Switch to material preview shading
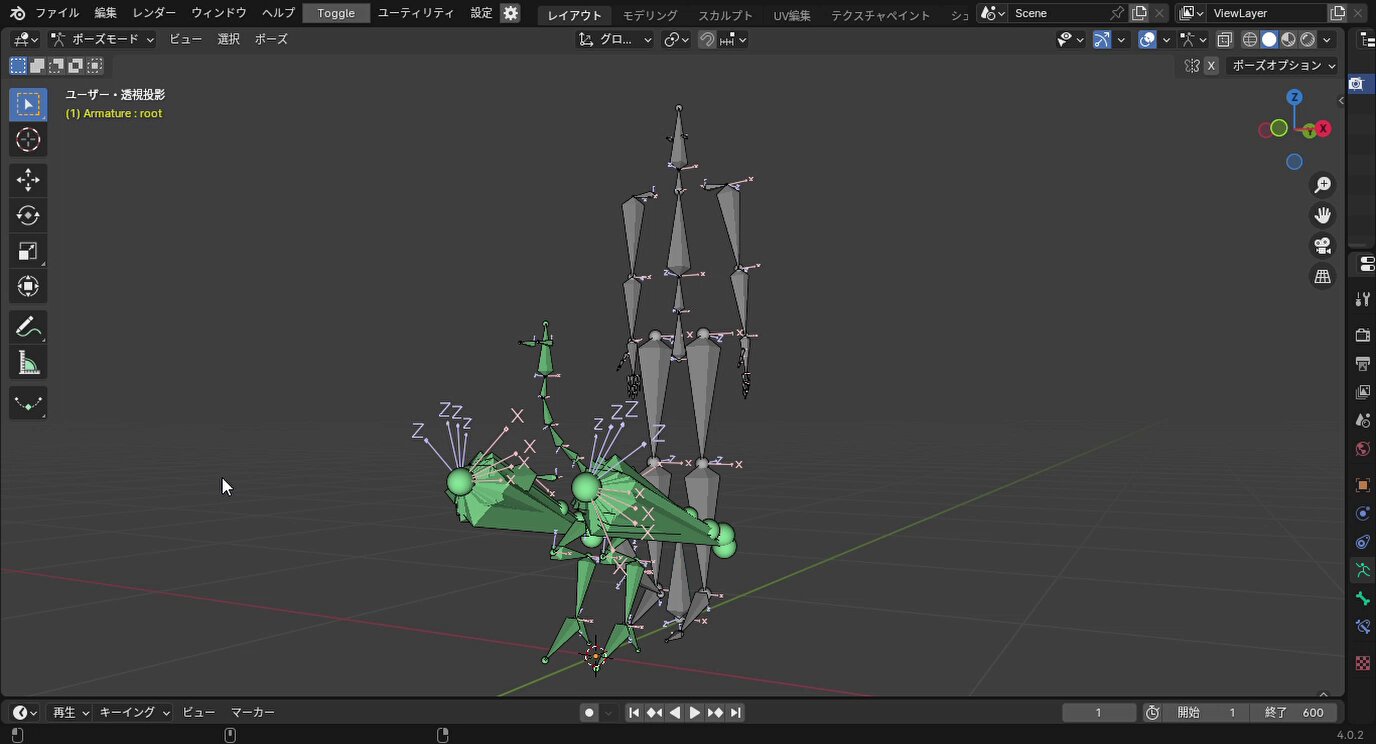 [x=1288, y=40]
